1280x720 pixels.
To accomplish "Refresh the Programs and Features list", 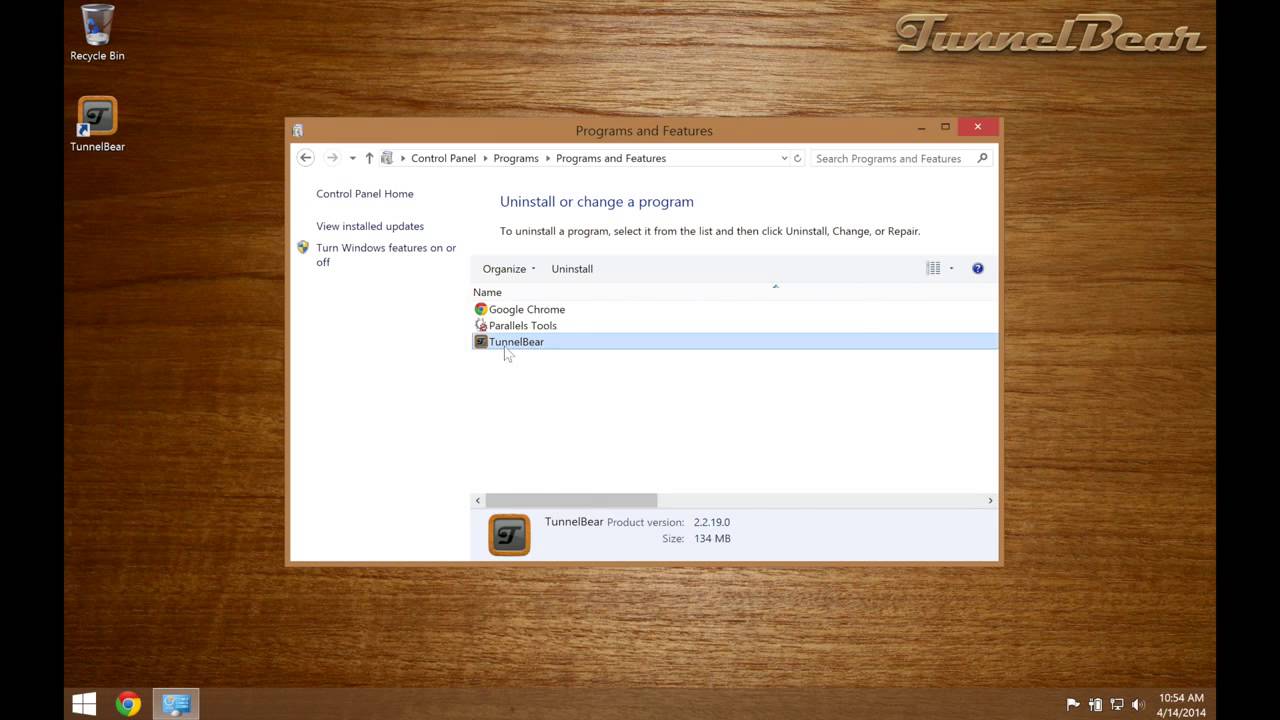I will pyautogui.click(x=797, y=158).
